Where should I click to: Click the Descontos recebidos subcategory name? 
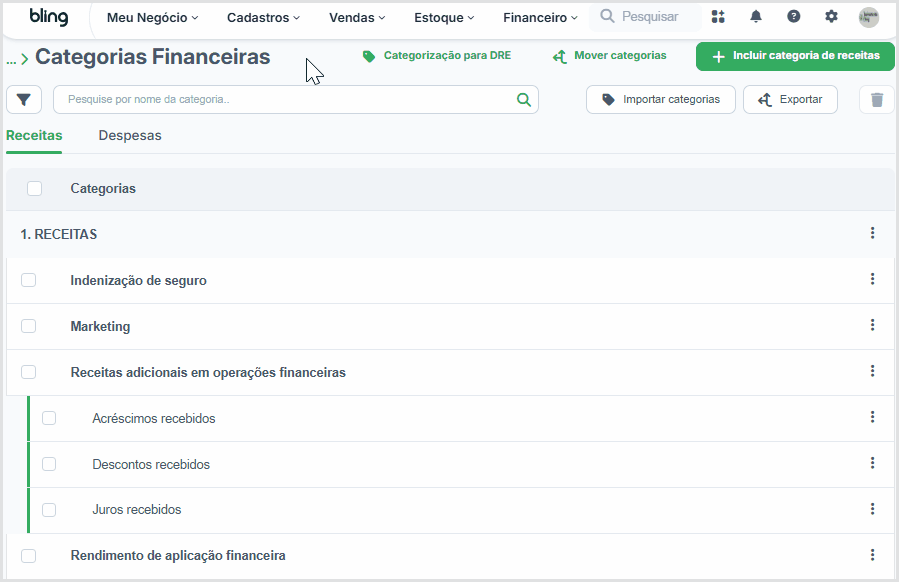pyautogui.click(x=151, y=464)
